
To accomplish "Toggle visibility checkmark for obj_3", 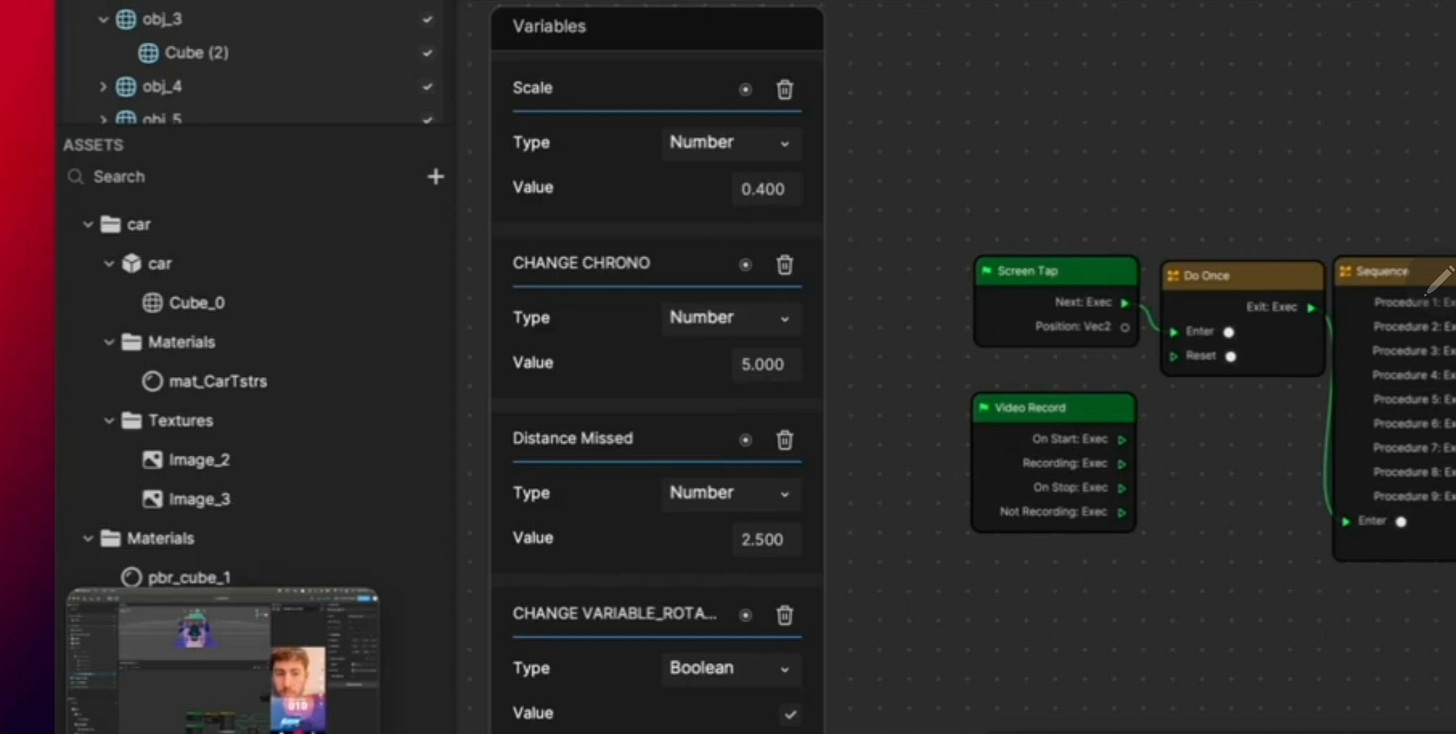I will click(428, 19).
